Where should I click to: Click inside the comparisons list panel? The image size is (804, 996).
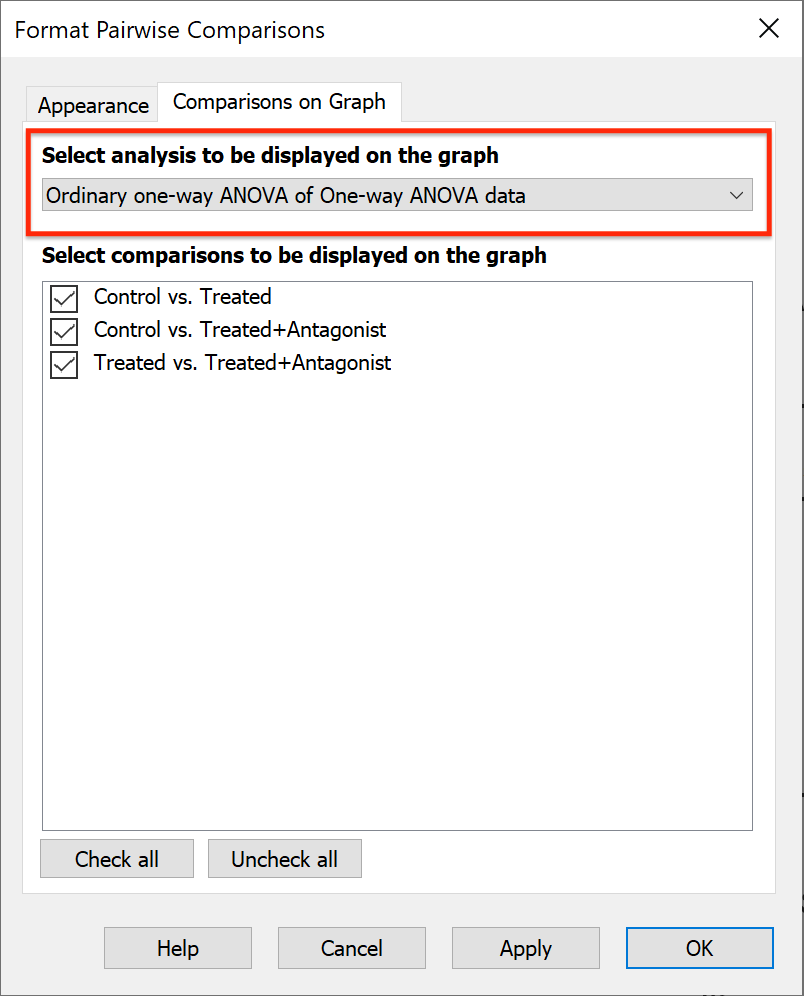tap(396, 600)
